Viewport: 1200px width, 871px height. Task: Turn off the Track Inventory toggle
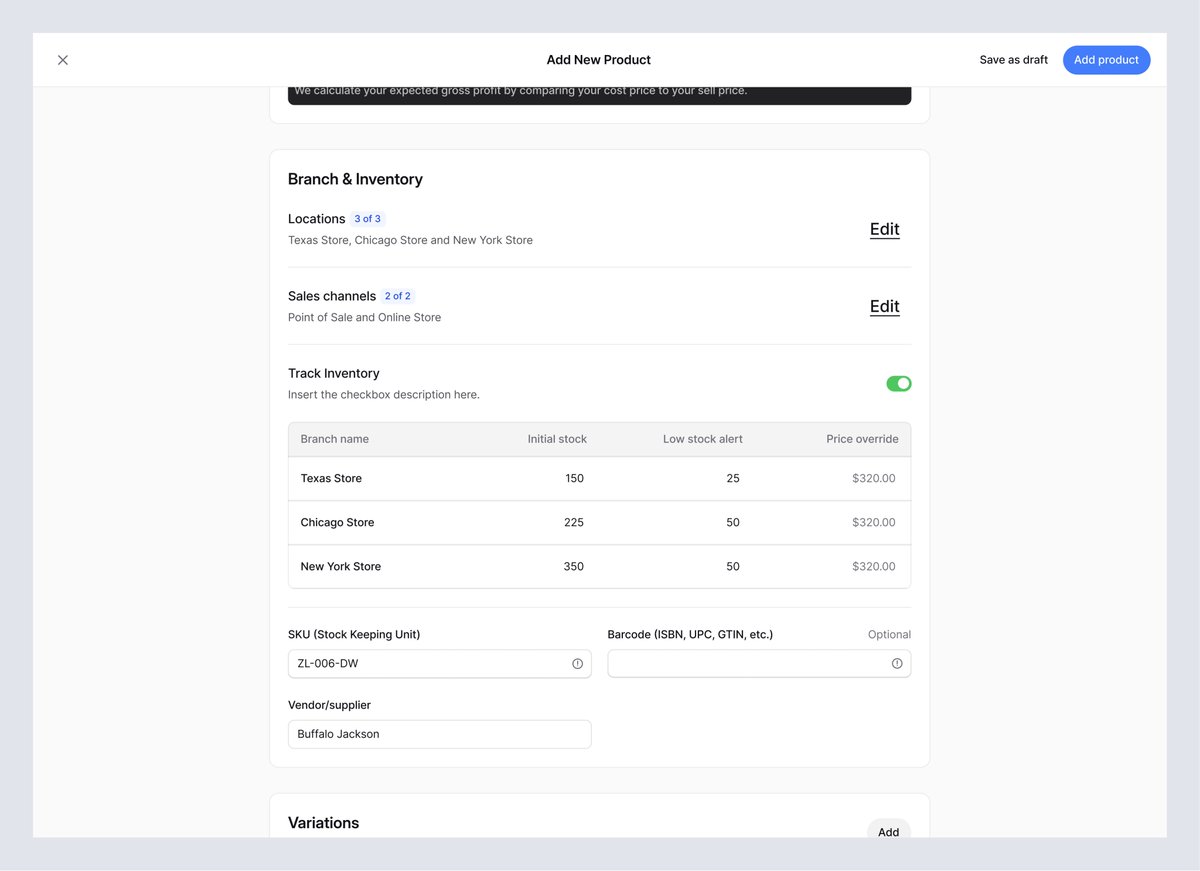(x=899, y=384)
